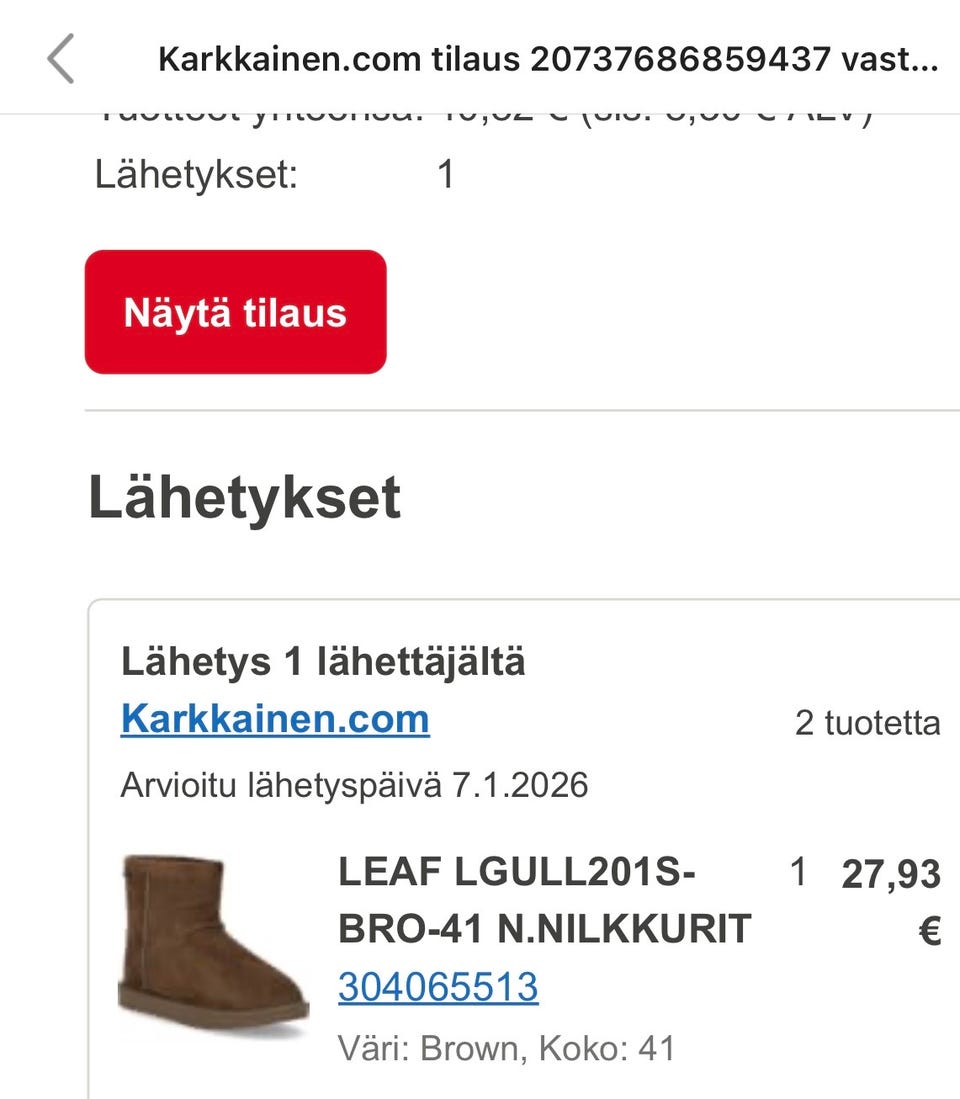This screenshot has height=1099, width=960.
Task: Tap the 2 tuotetta item count
Action: click(x=868, y=723)
